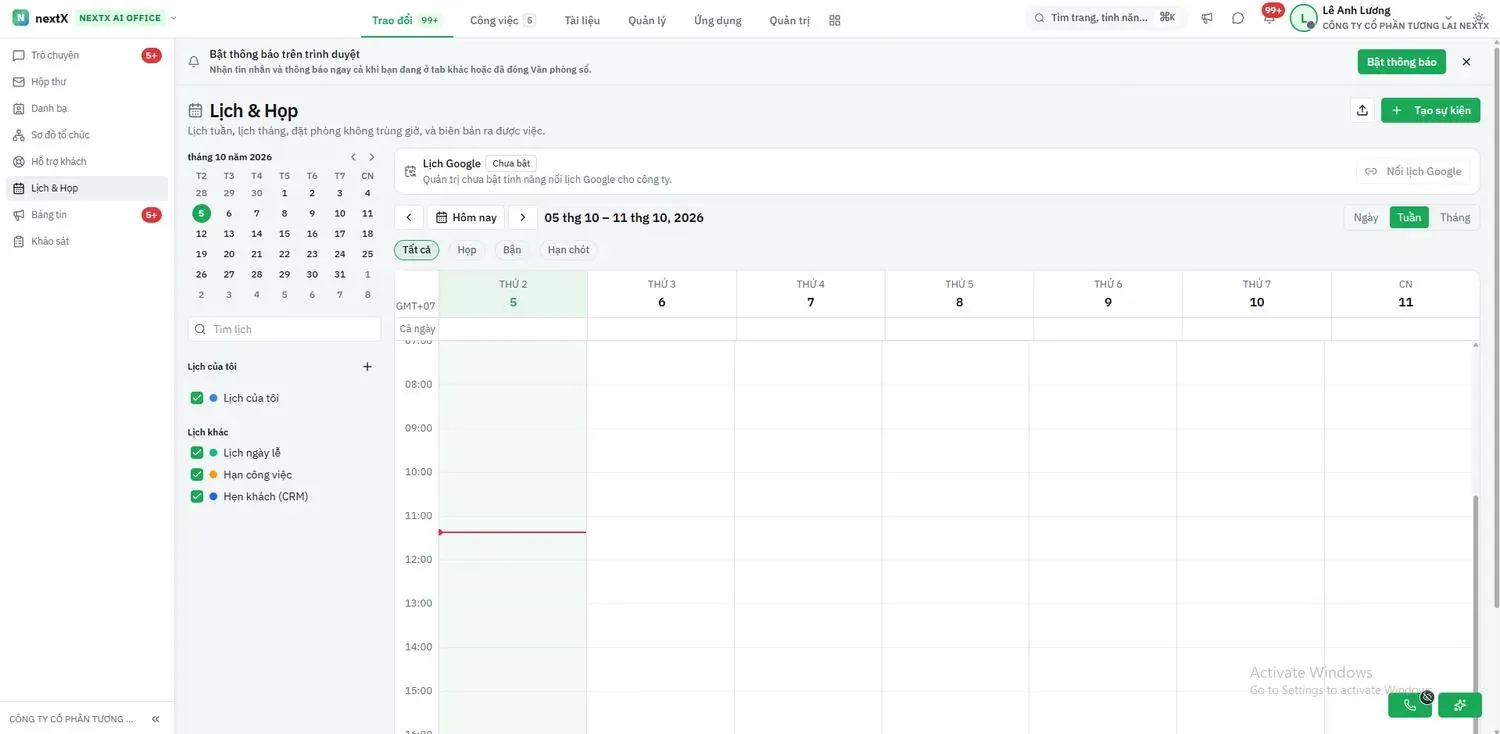The width and height of the screenshot is (1500, 734).
Task: Click the Tạo sự kiện button
Action: [1430, 110]
